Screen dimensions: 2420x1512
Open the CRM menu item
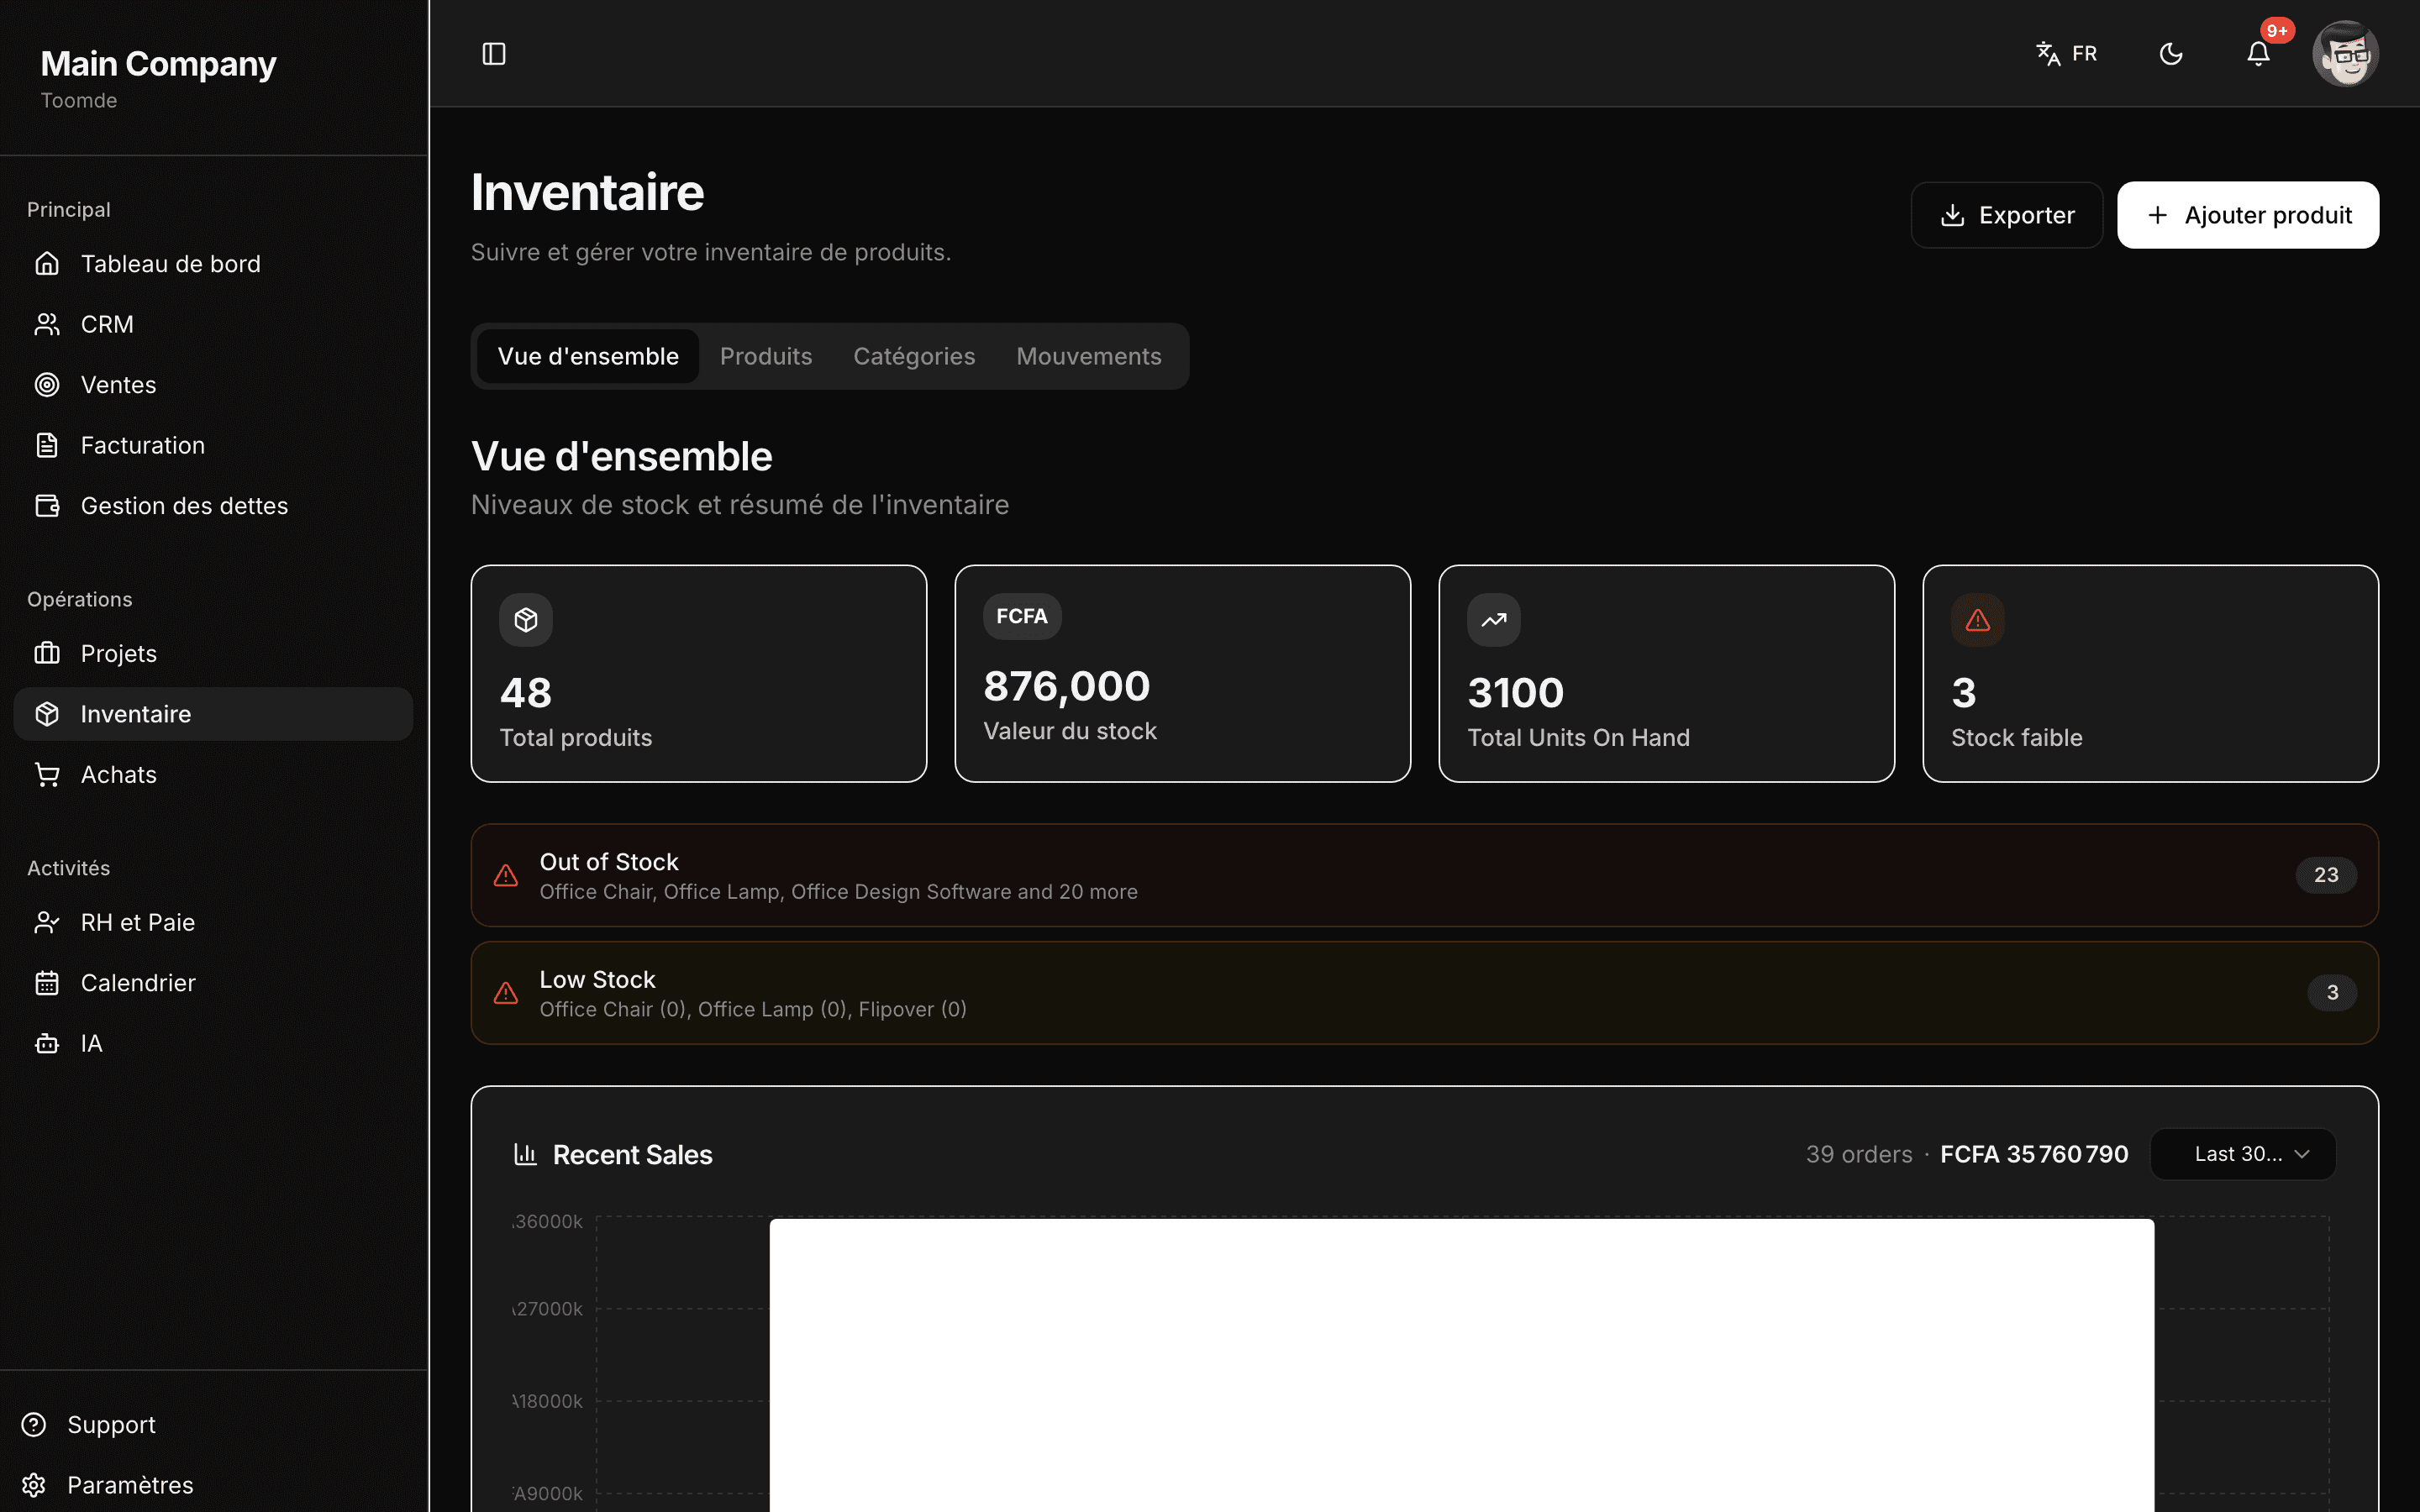pos(213,324)
